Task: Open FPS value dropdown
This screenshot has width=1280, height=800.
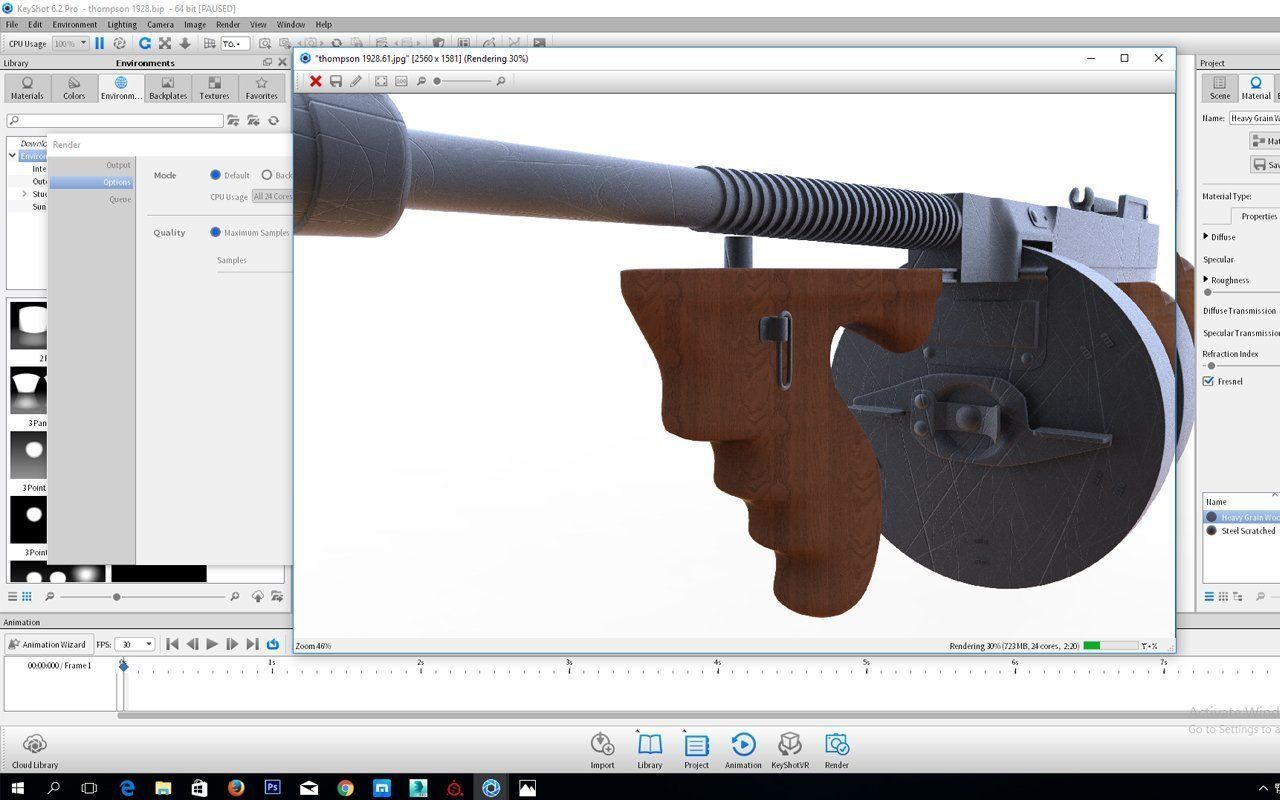Action: tap(136, 644)
